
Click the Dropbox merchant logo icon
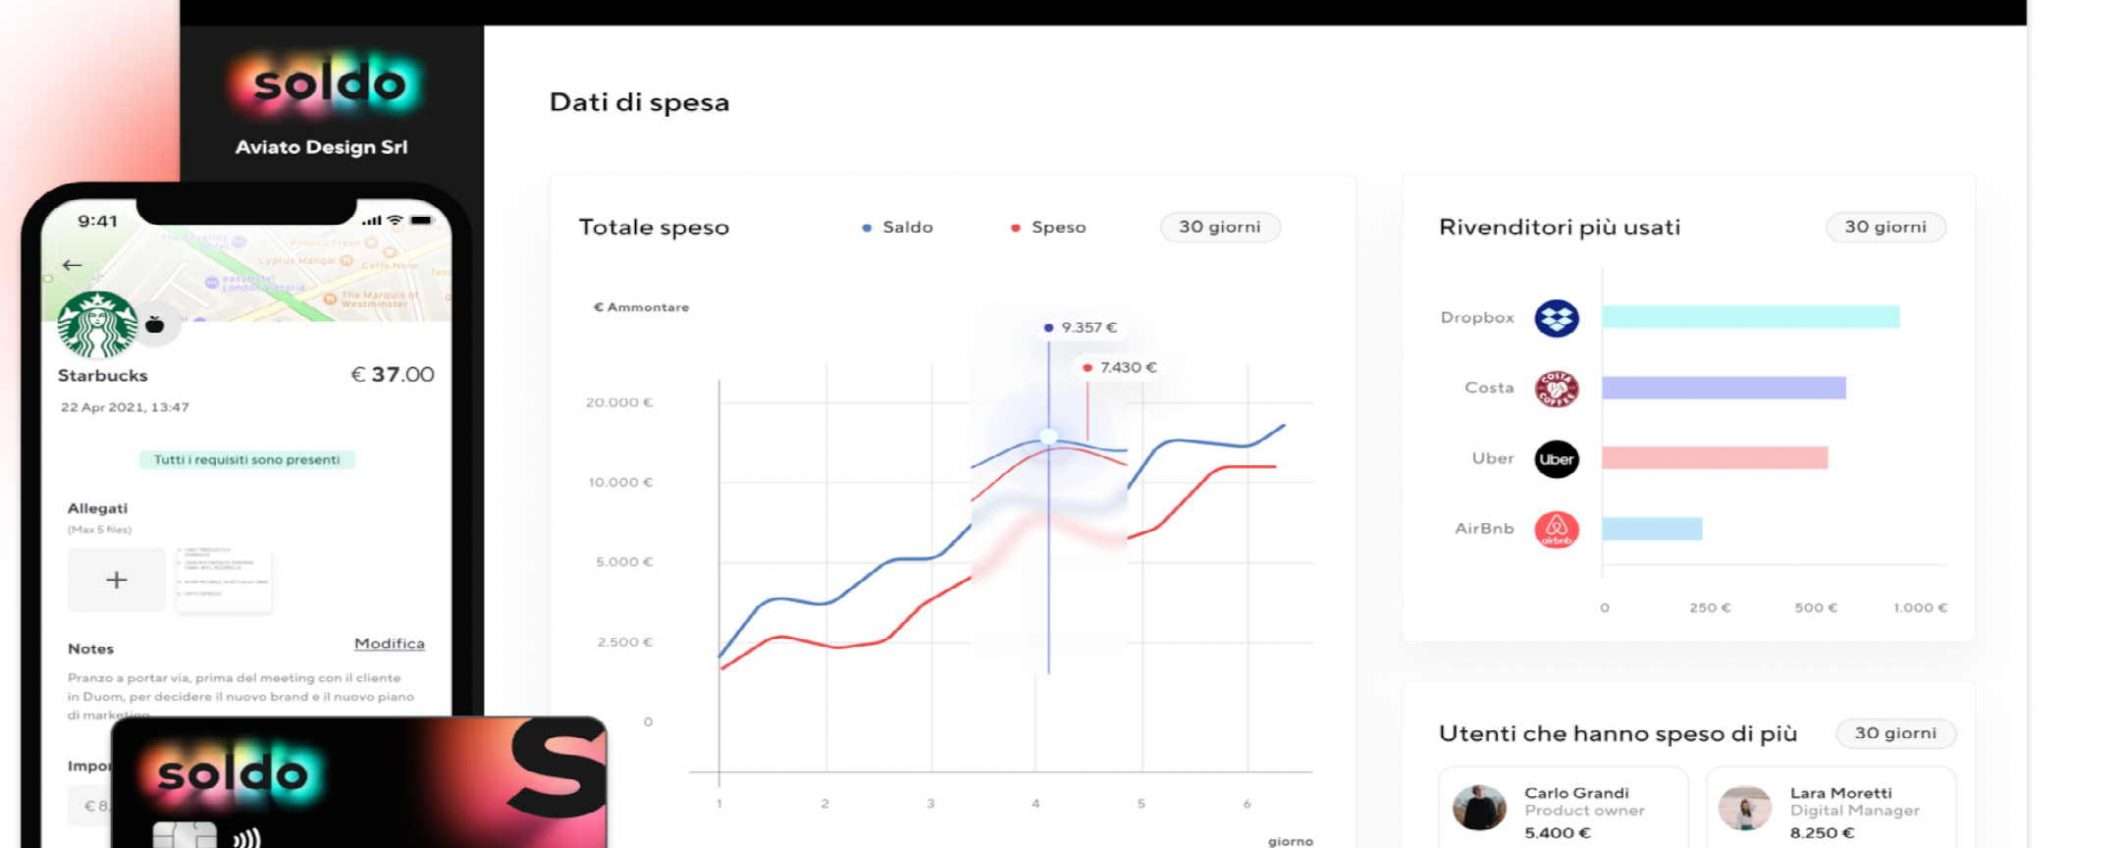click(1556, 318)
